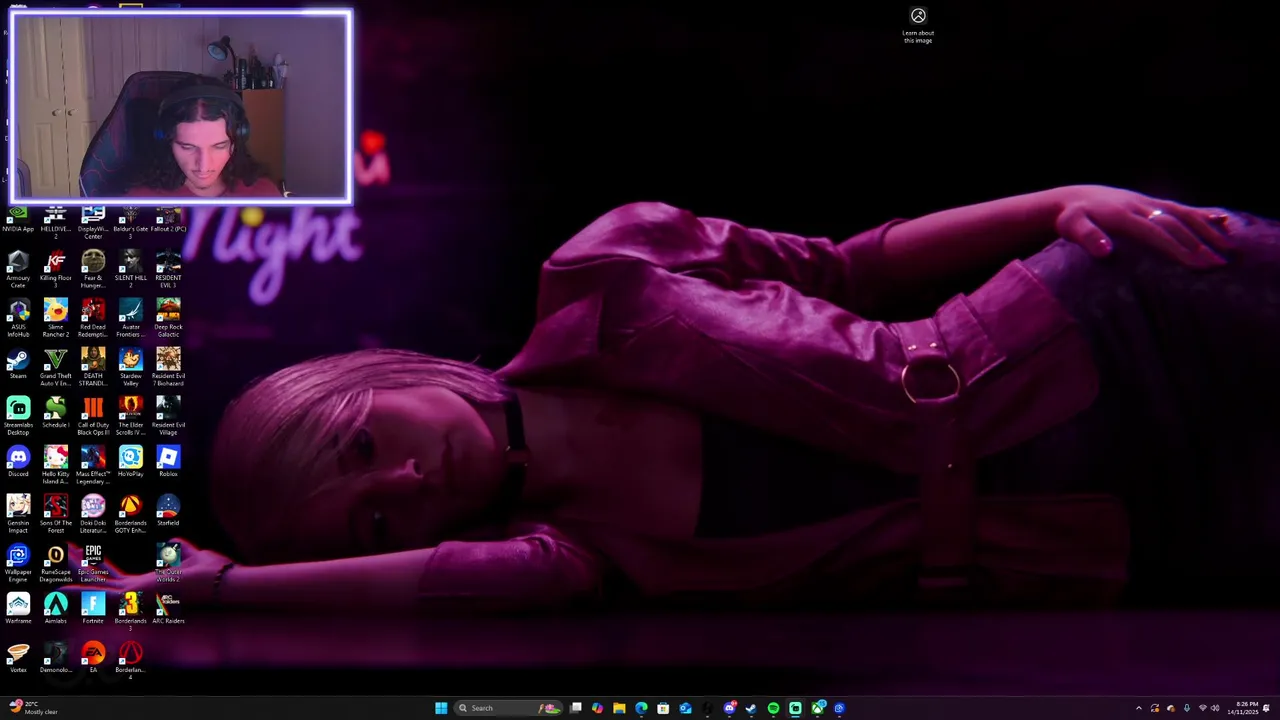Open the Discord desktop shortcut
Image resolution: width=1280 pixels, height=720 pixels.
click(18, 462)
